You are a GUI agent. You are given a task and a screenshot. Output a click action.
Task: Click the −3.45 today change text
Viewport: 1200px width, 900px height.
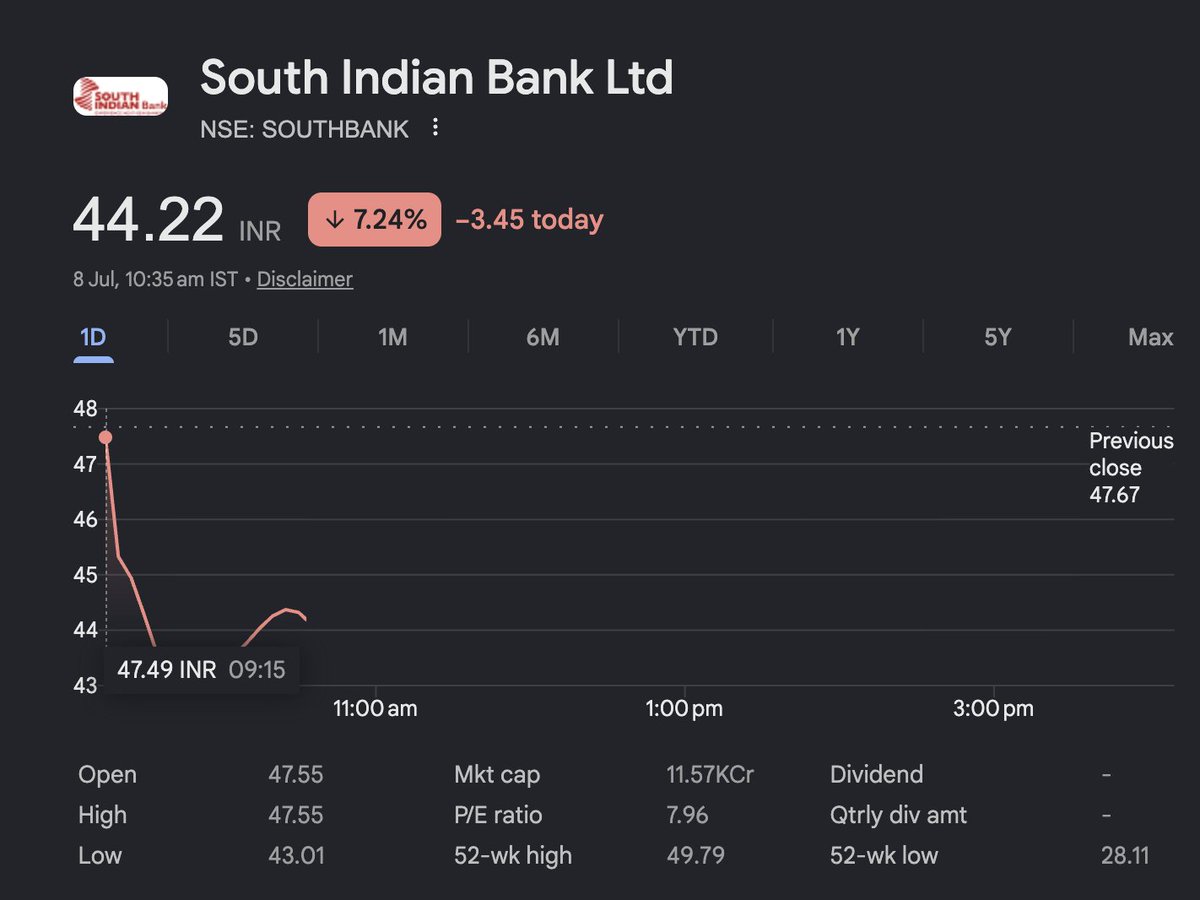click(529, 219)
